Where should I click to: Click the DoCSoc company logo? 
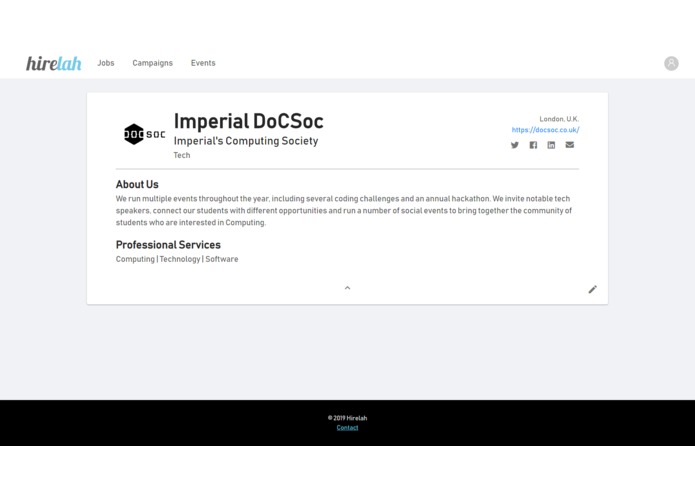click(144, 134)
